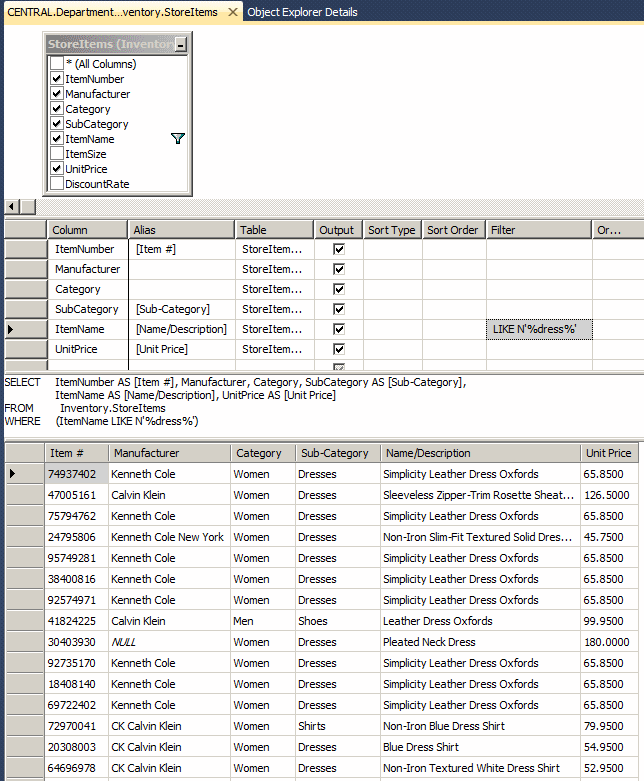
Task: Click the WHERE clause in SQL pane
Action: click(102, 421)
